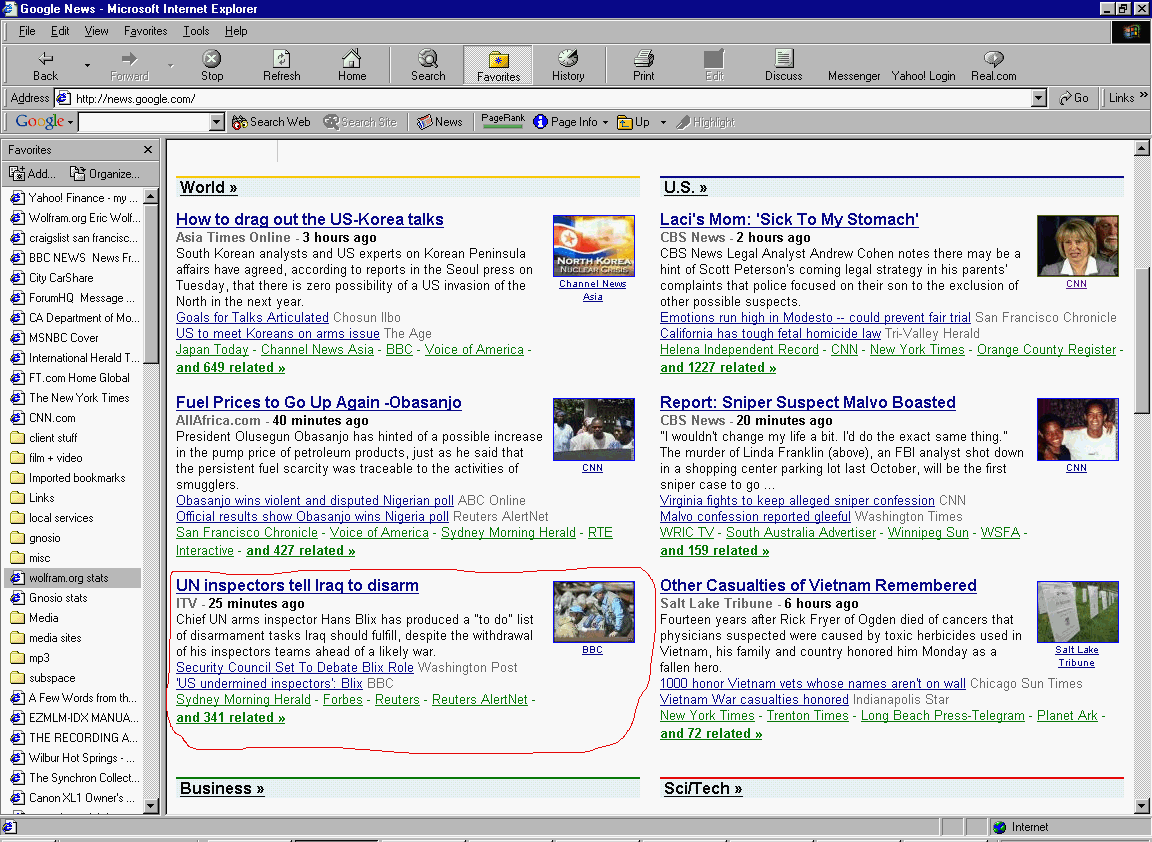This screenshot has height=842, width=1152.
Task: Click the Go button beside address bar
Action: tap(1074, 98)
